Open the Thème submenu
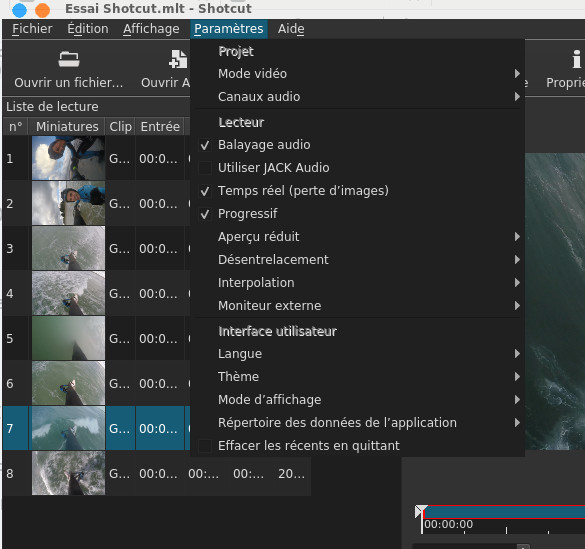Viewport: 585px width, 549px height. 357,377
